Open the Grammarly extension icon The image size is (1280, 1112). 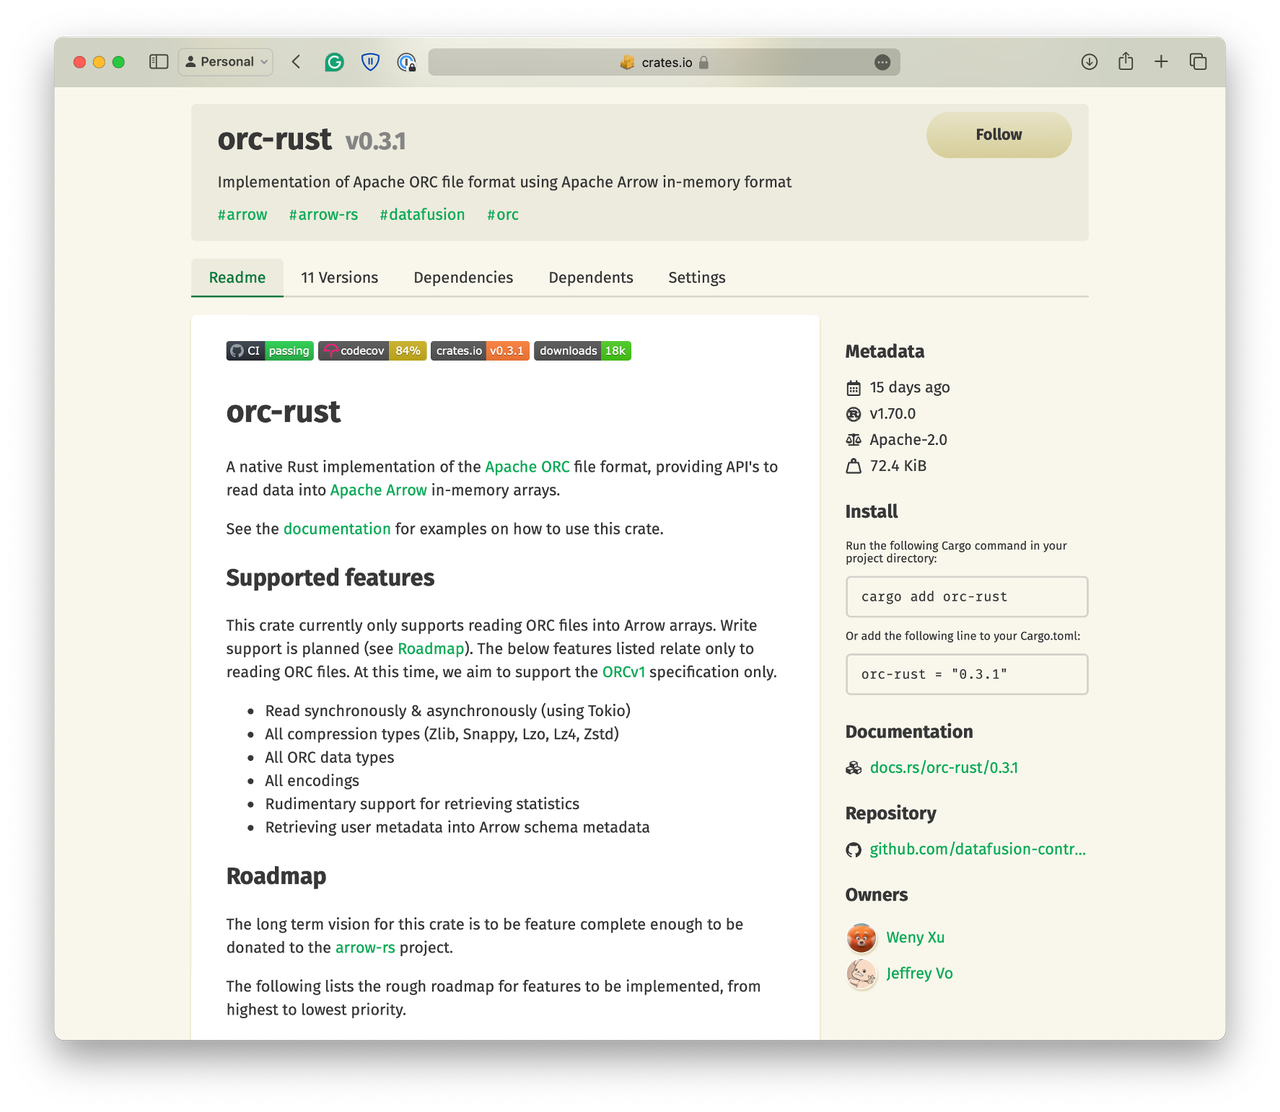tap(334, 62)
